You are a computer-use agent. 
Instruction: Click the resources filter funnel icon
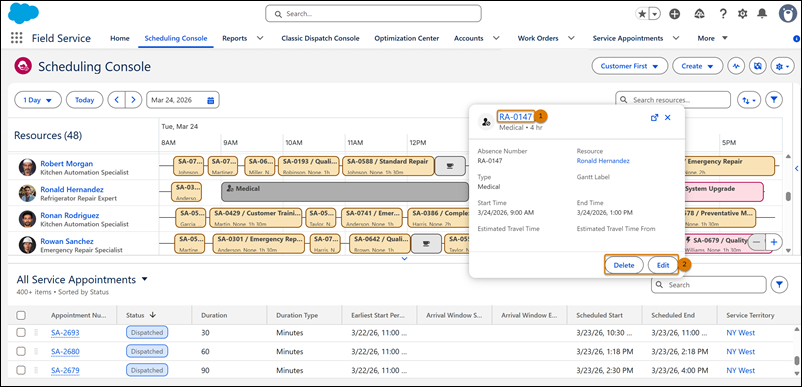coord(774,100)
